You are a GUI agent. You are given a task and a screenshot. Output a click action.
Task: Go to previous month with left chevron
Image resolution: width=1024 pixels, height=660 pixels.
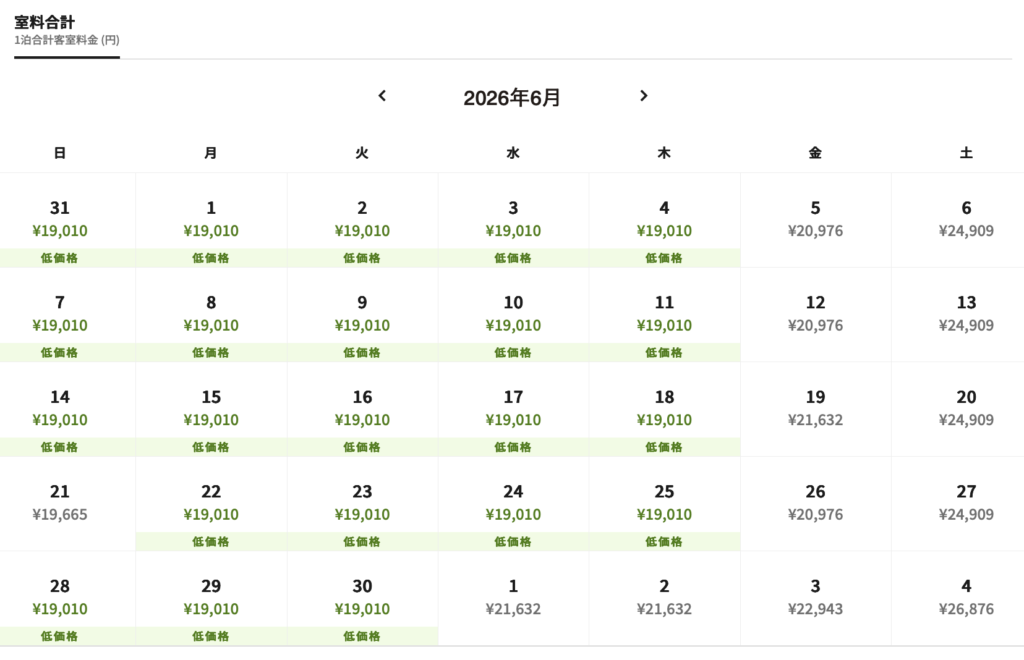pyautogui.click(x=382, y=96)
